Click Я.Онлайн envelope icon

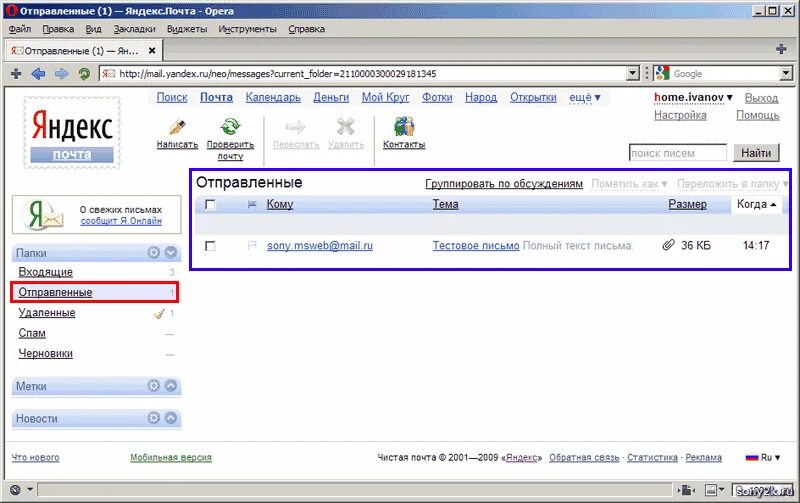point(44,214)
